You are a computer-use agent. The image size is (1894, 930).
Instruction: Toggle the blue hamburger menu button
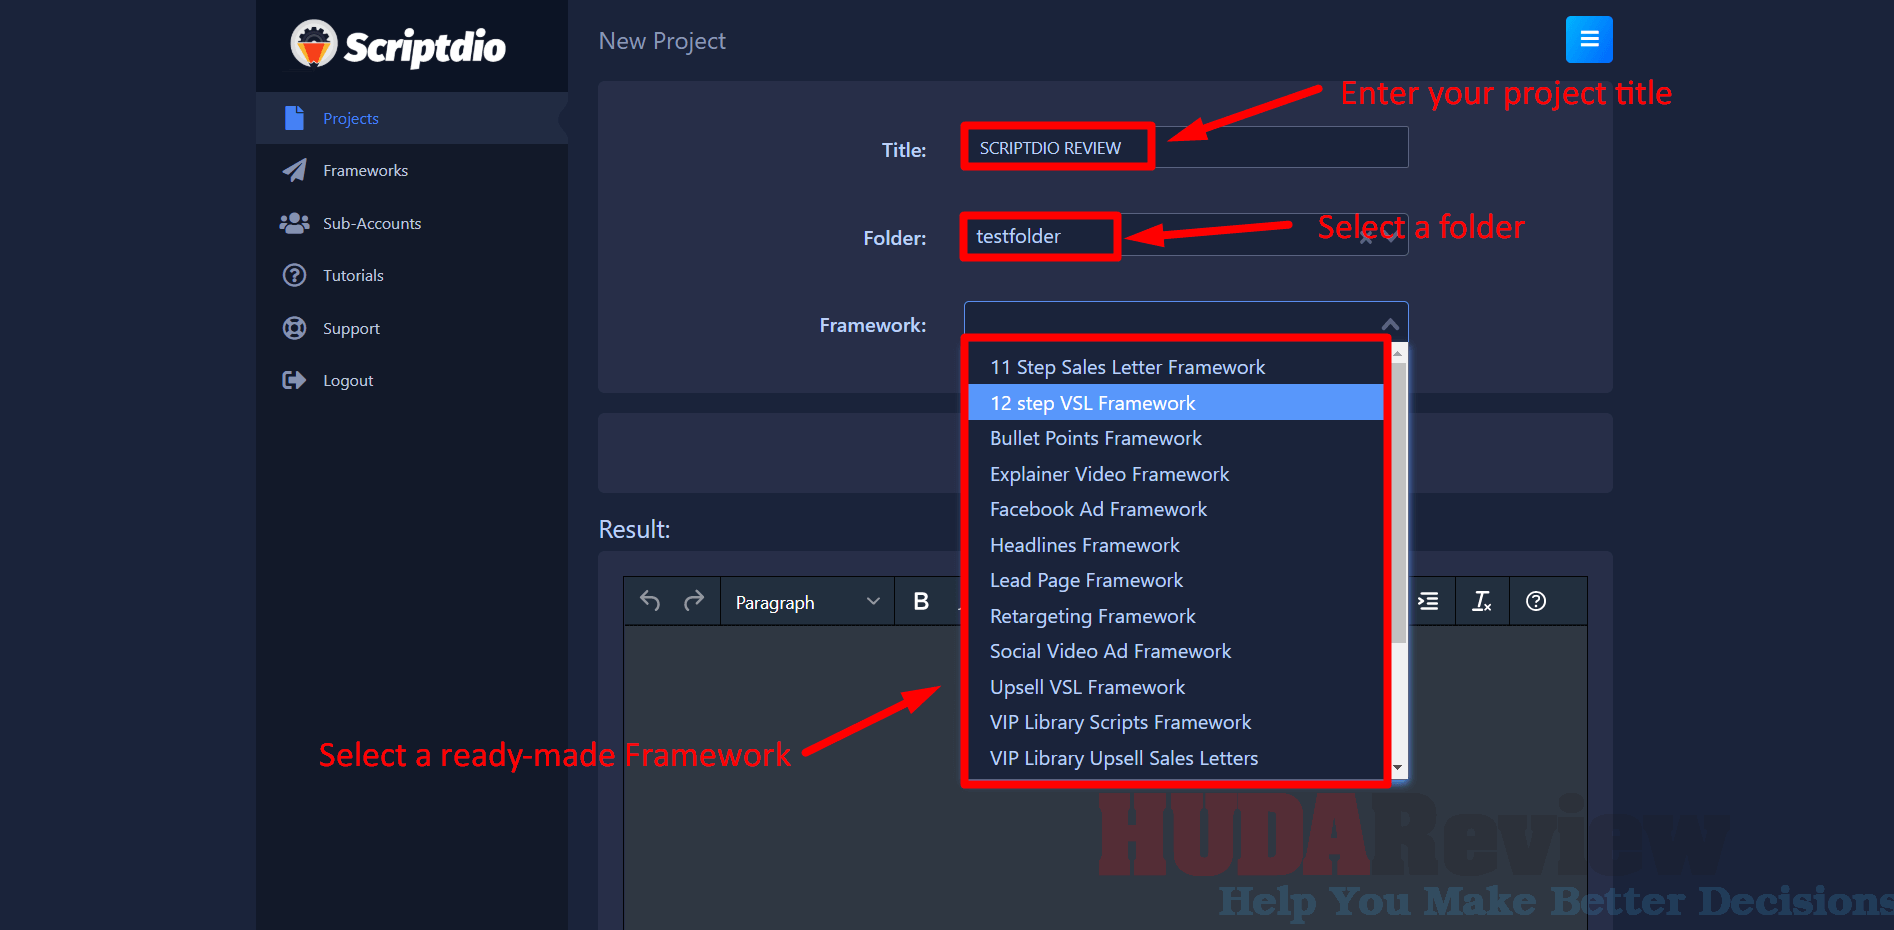[1589, 40]
